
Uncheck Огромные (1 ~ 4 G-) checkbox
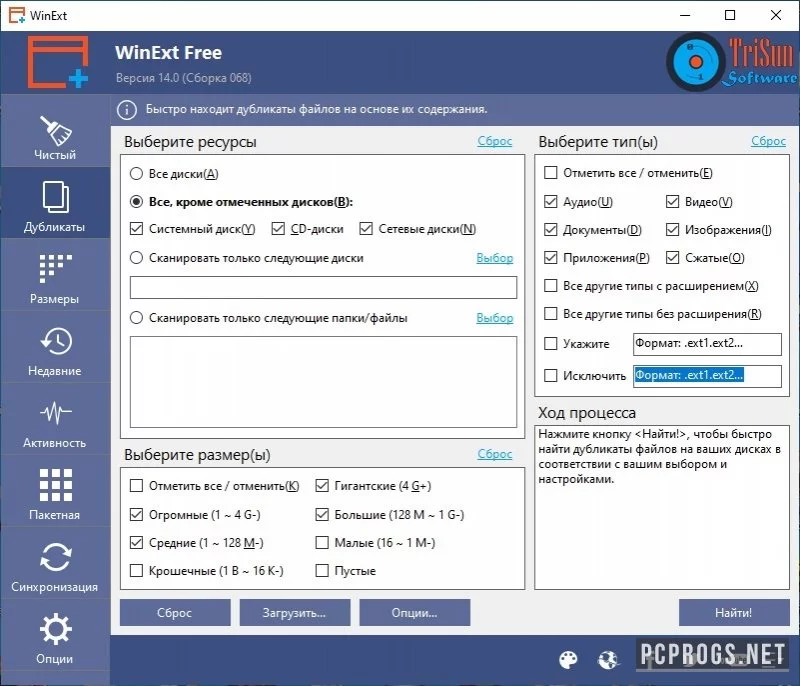click(136, 515)
